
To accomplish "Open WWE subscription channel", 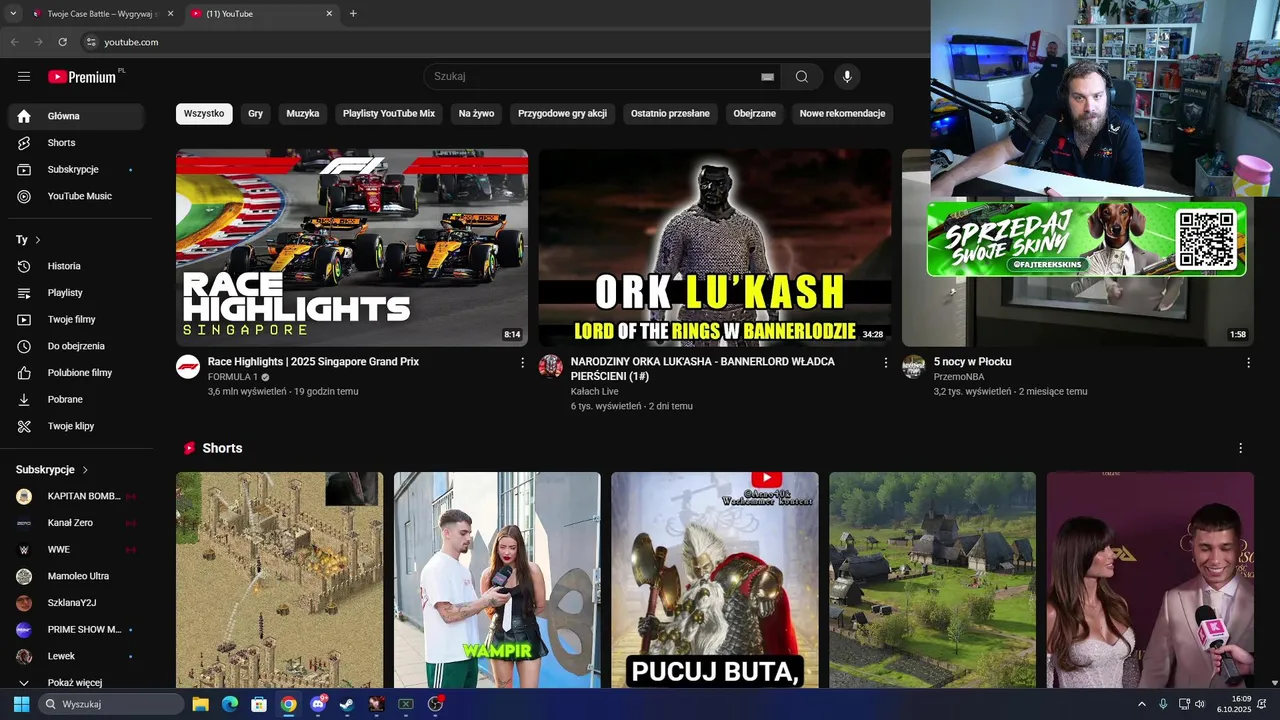I will click(76, 549).
